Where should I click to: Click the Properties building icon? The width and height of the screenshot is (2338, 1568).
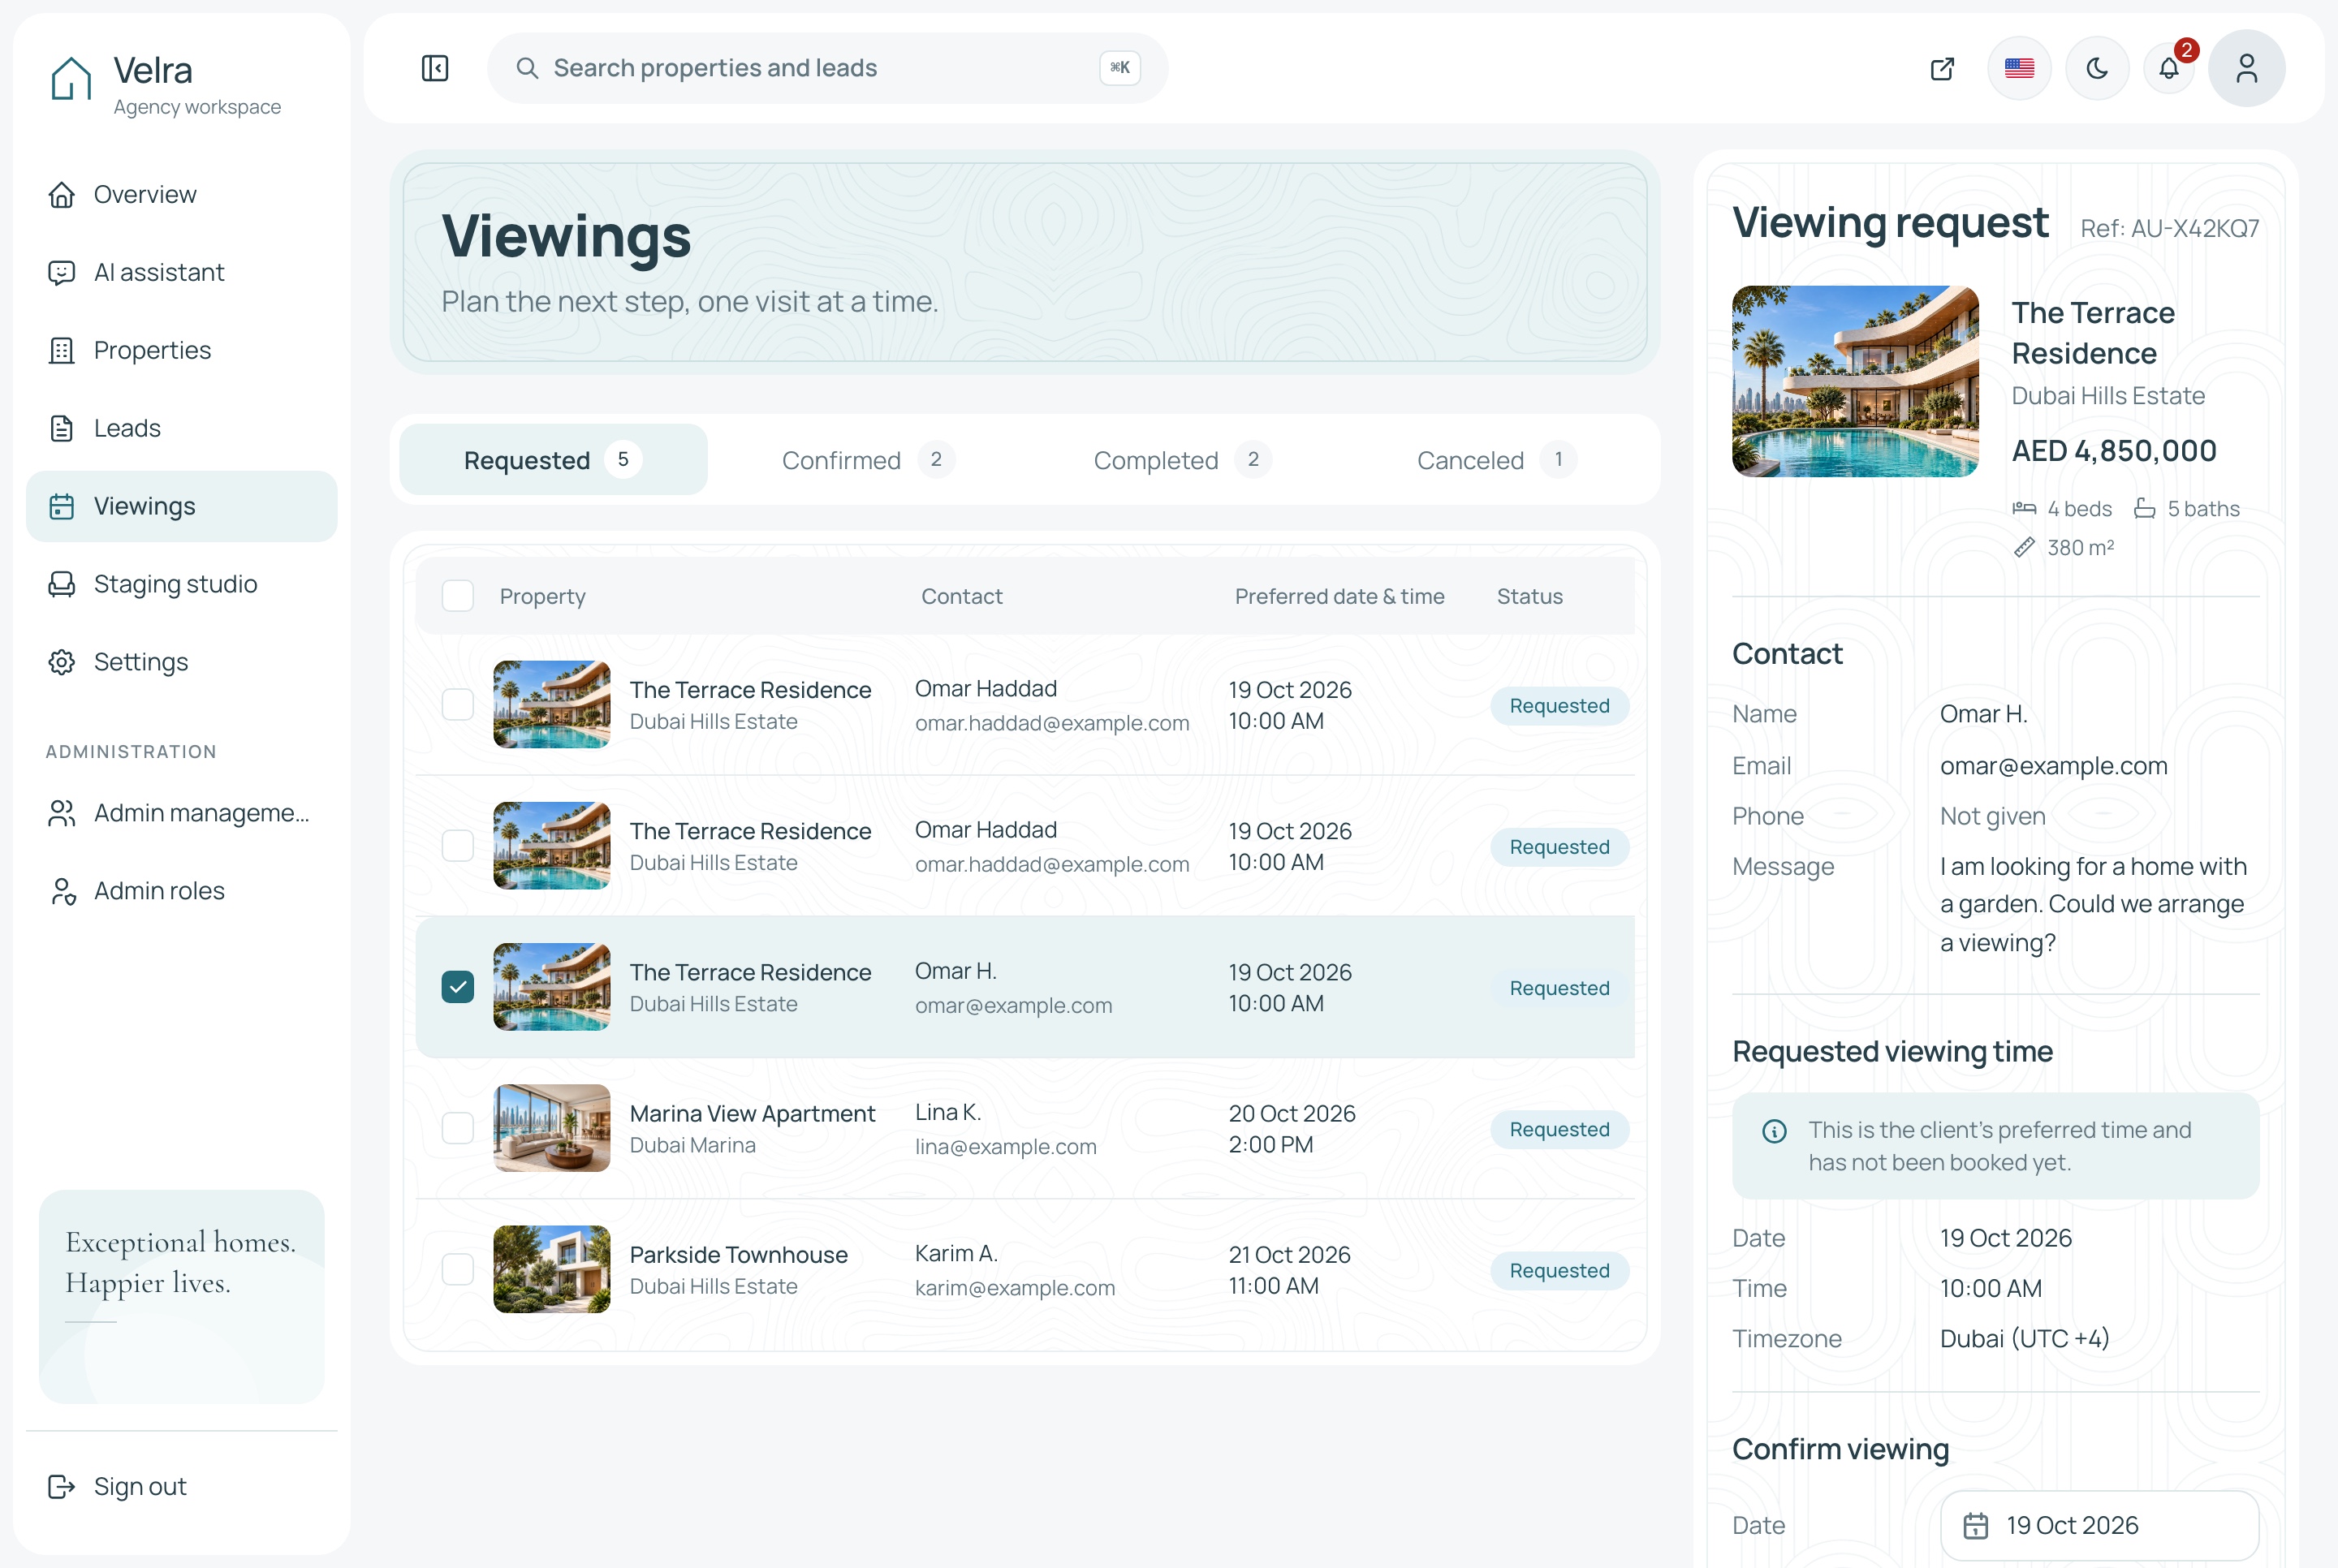pyautogui.click(x=62, y=350)
